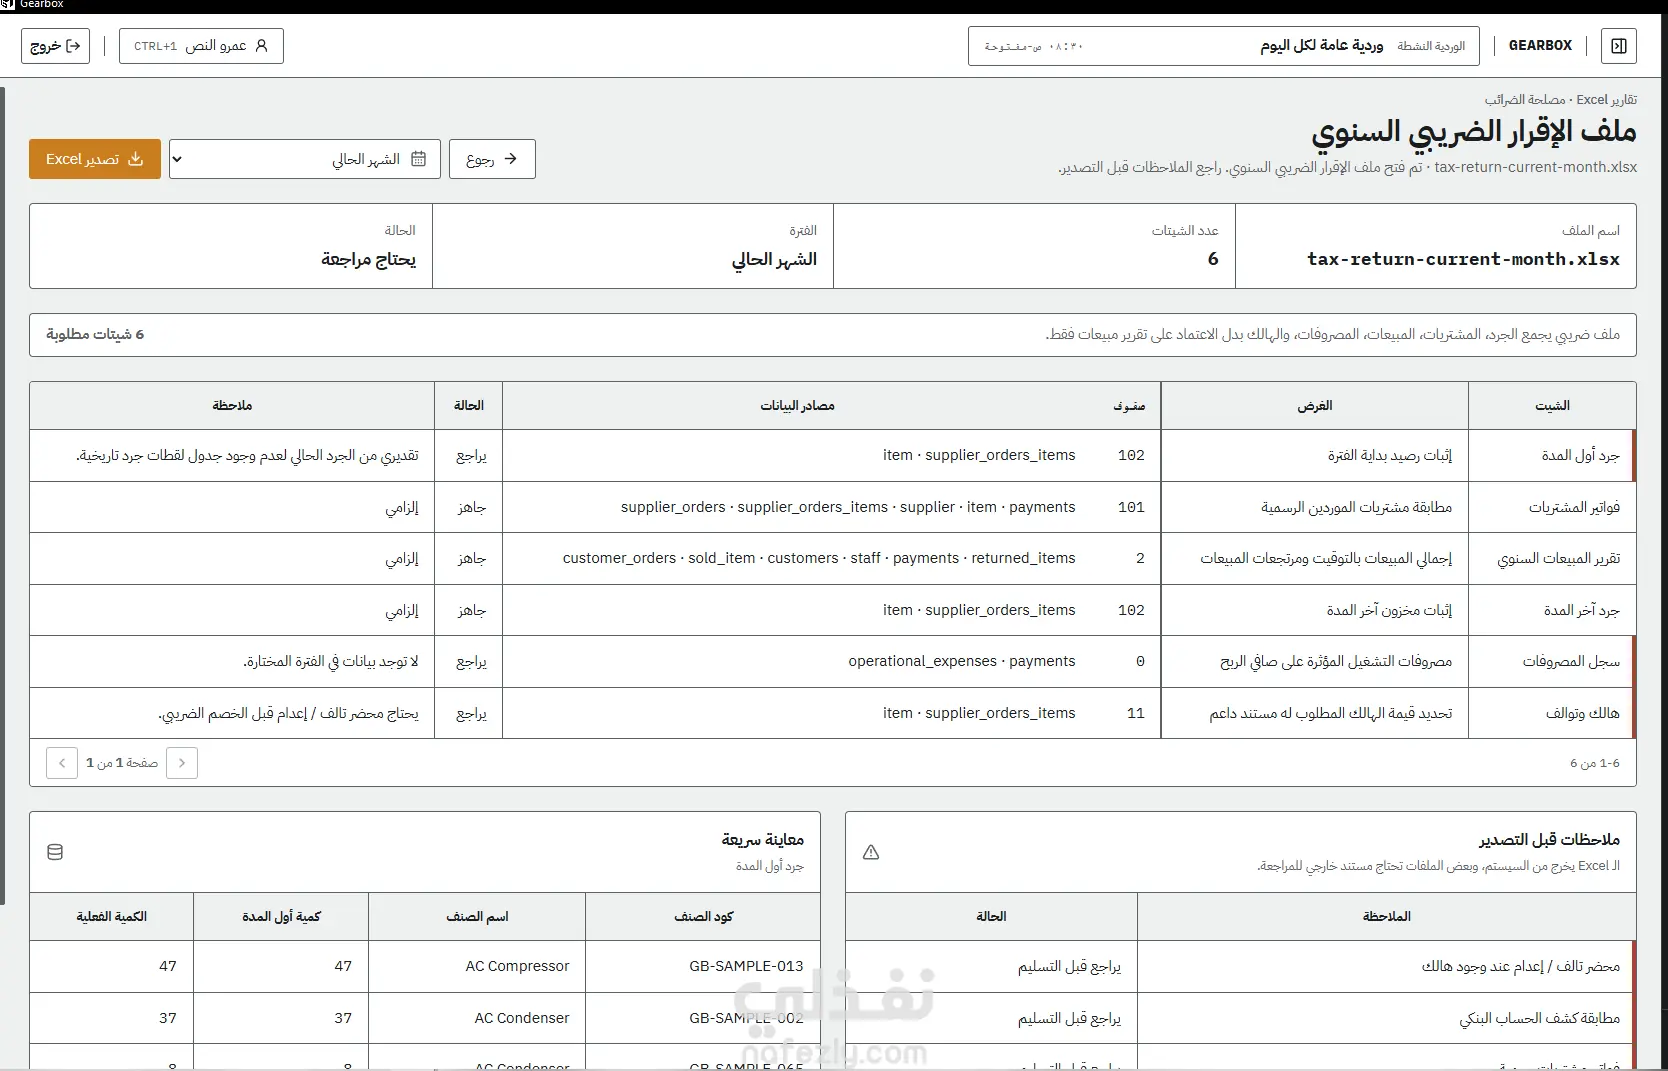This screenshot has height=1071, width=1668.
Task: Click the صفوف column header
Action: (x=1130, y=406)
